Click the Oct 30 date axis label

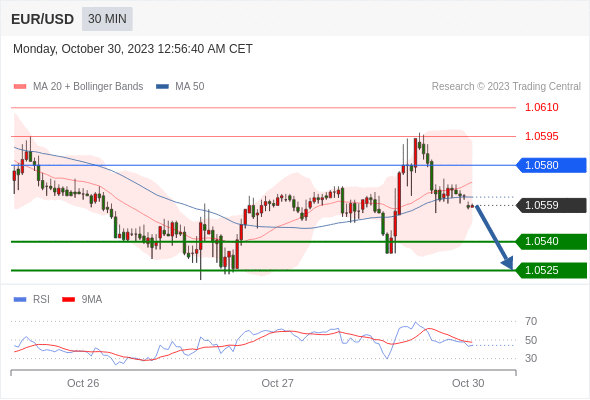pyautogui.click(x=468, y=383)
